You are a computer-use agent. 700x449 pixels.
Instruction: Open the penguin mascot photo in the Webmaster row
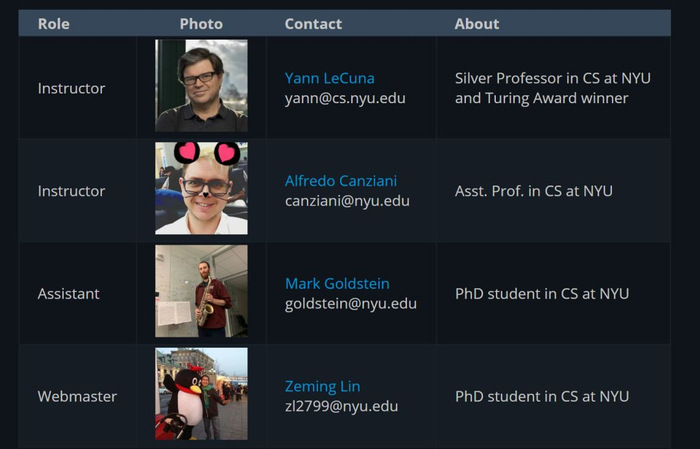(201, 394)
